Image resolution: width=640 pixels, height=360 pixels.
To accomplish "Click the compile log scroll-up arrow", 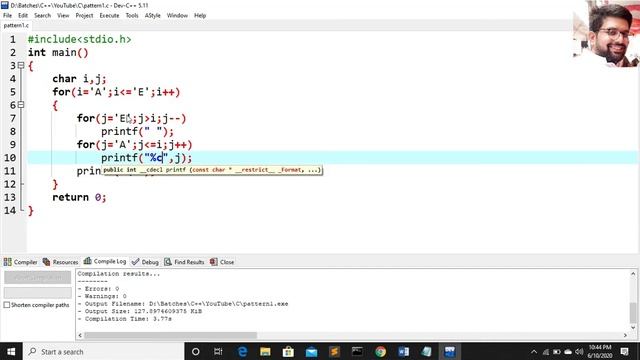I will point(633,274).
